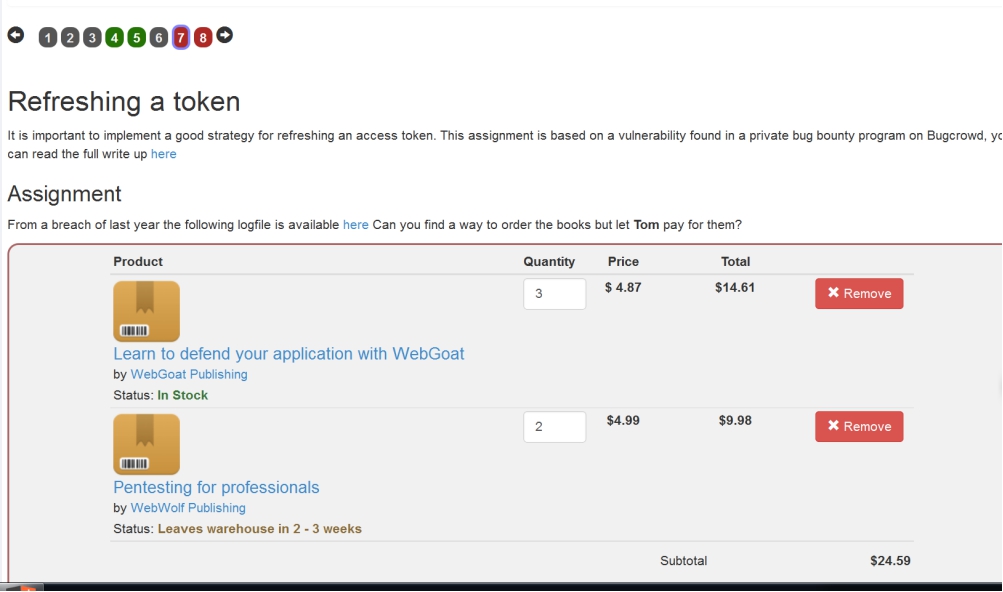Open the logfile 'here' link

[x=356, y=225]
